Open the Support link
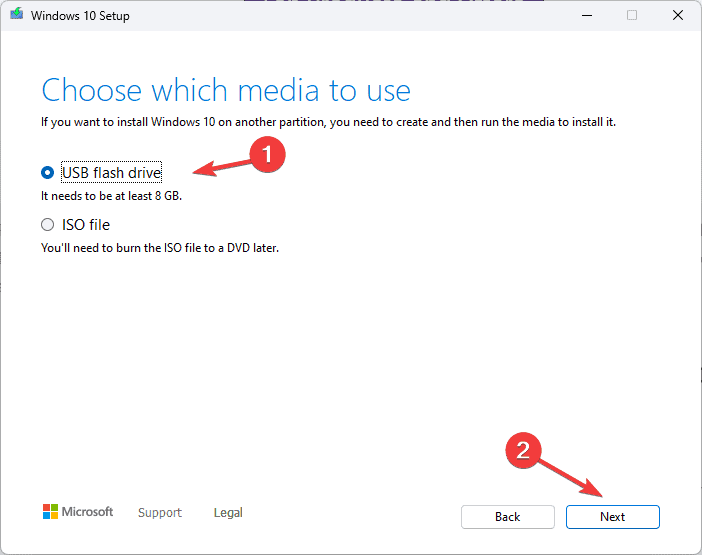The image size is (702, 555). tap(160, 513)
